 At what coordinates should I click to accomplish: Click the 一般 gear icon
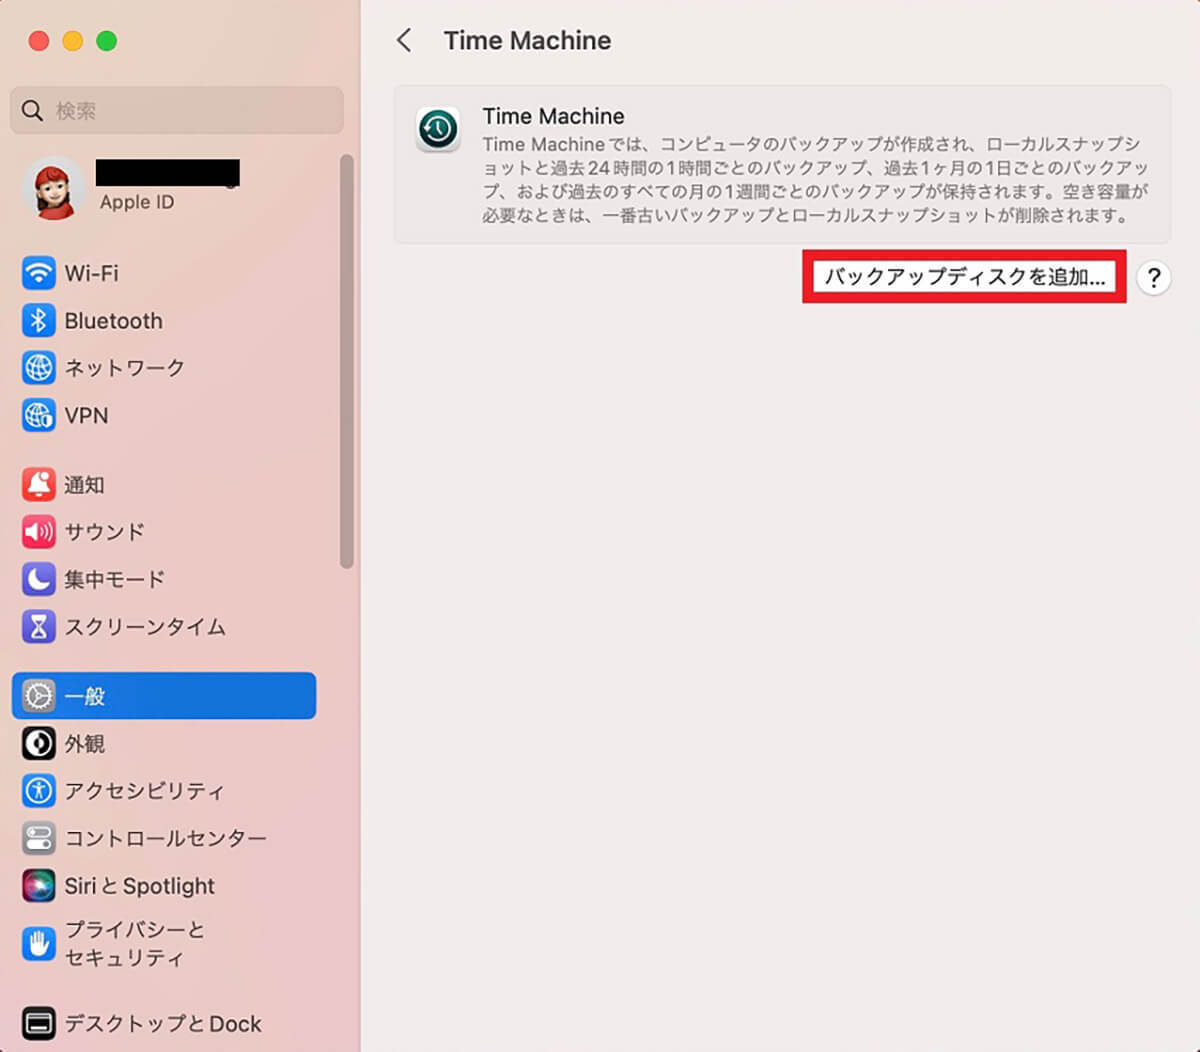39,696
